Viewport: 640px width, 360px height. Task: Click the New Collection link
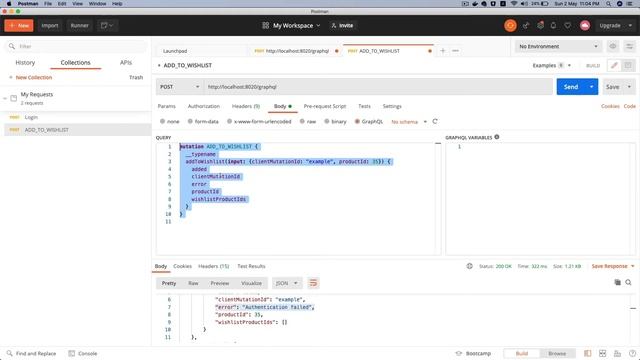31,77
